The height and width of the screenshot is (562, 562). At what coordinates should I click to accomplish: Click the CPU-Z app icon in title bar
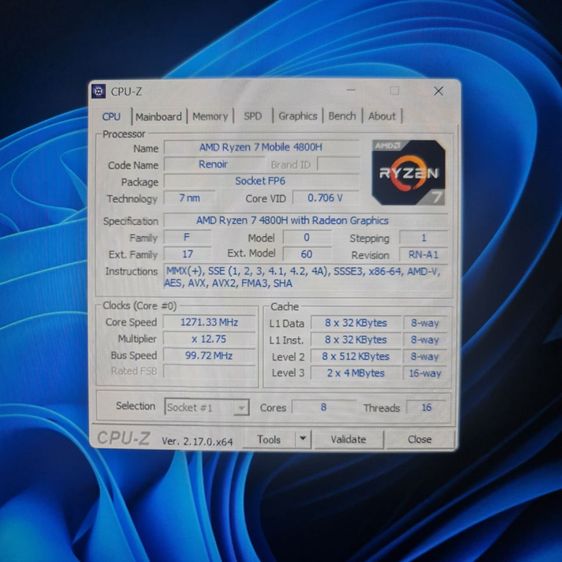pyautogui.click(x=99, y=91)
